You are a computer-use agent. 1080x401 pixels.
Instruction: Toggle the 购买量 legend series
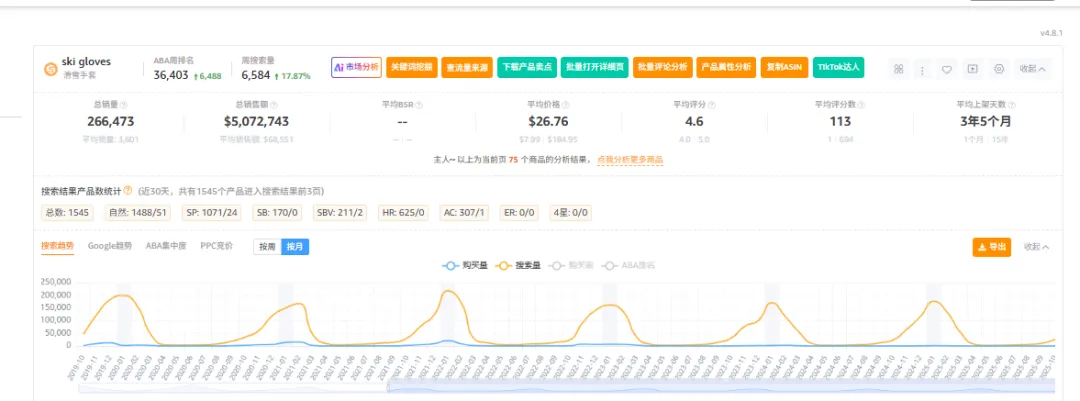465,265
